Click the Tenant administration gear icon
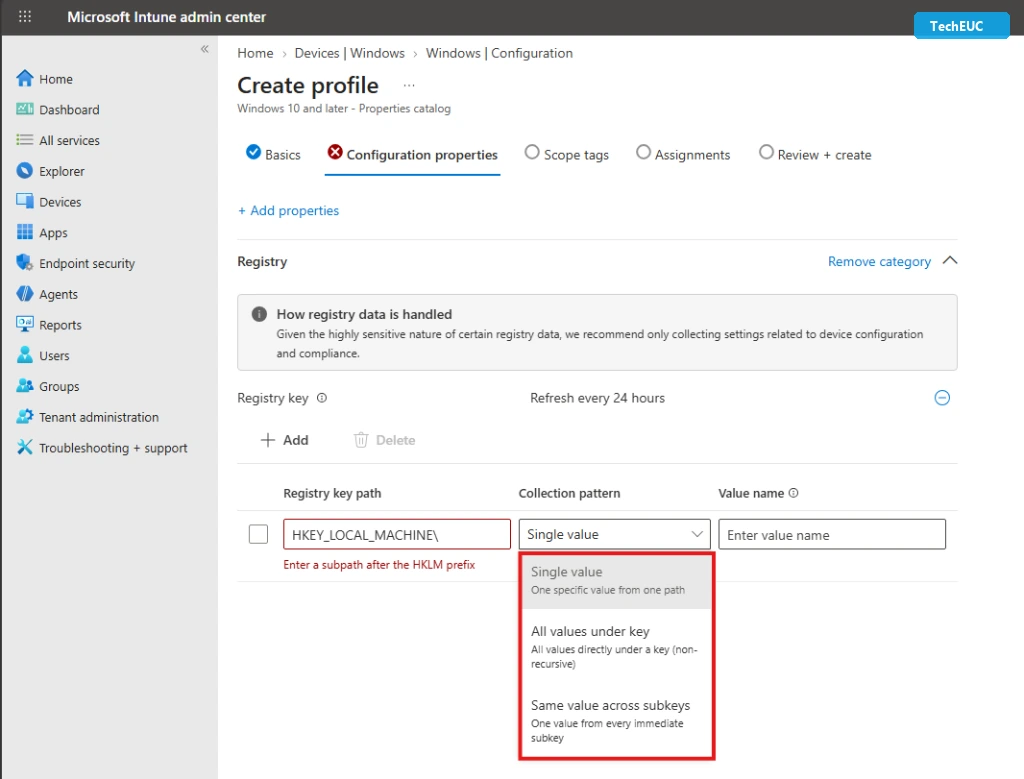 (25, 417)
